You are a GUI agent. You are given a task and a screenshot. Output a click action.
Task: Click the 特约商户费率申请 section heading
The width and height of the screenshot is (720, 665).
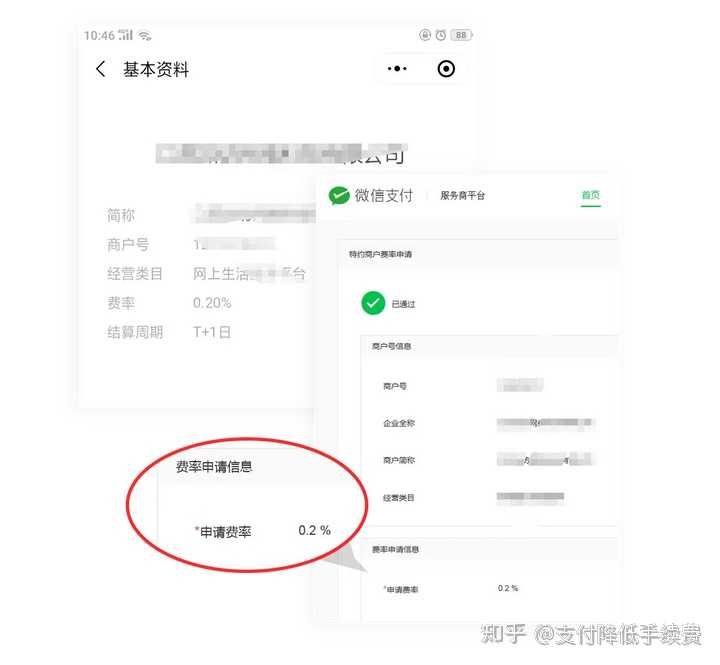pyautogui.click(x=380, y=254)
